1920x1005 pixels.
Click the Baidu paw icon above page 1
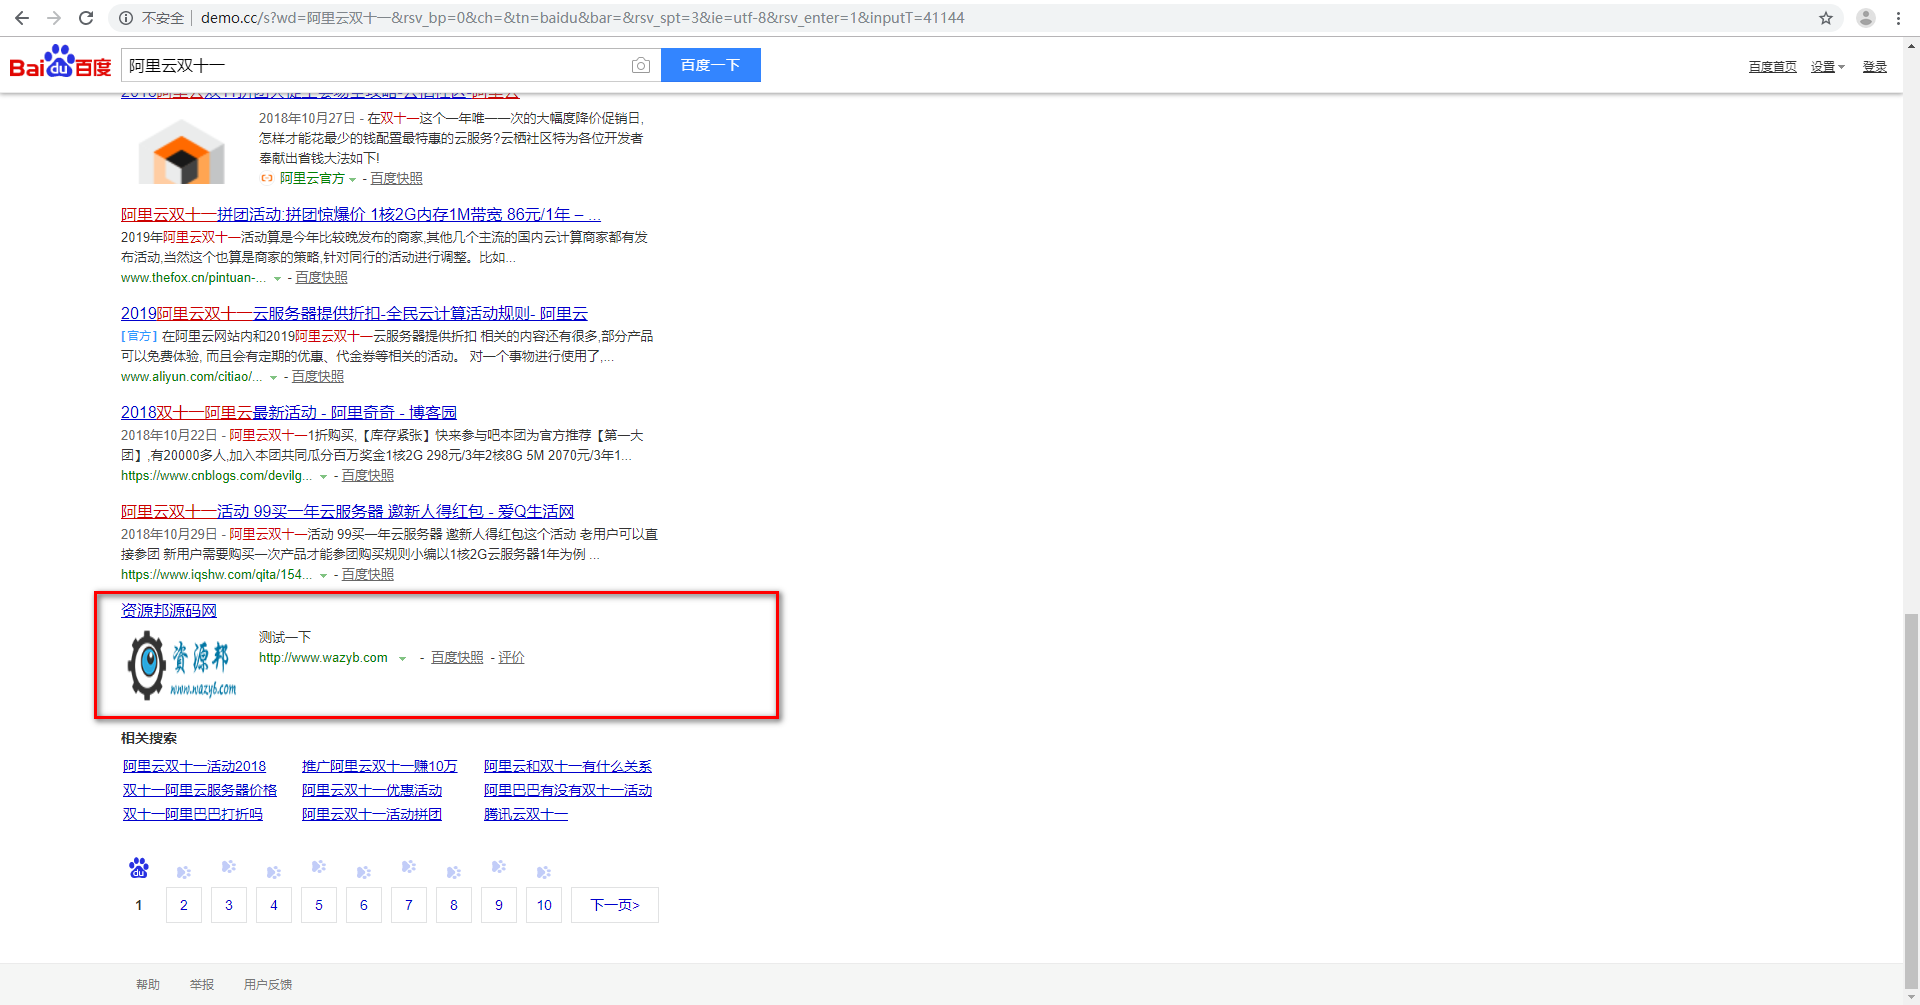click(139, 868)
